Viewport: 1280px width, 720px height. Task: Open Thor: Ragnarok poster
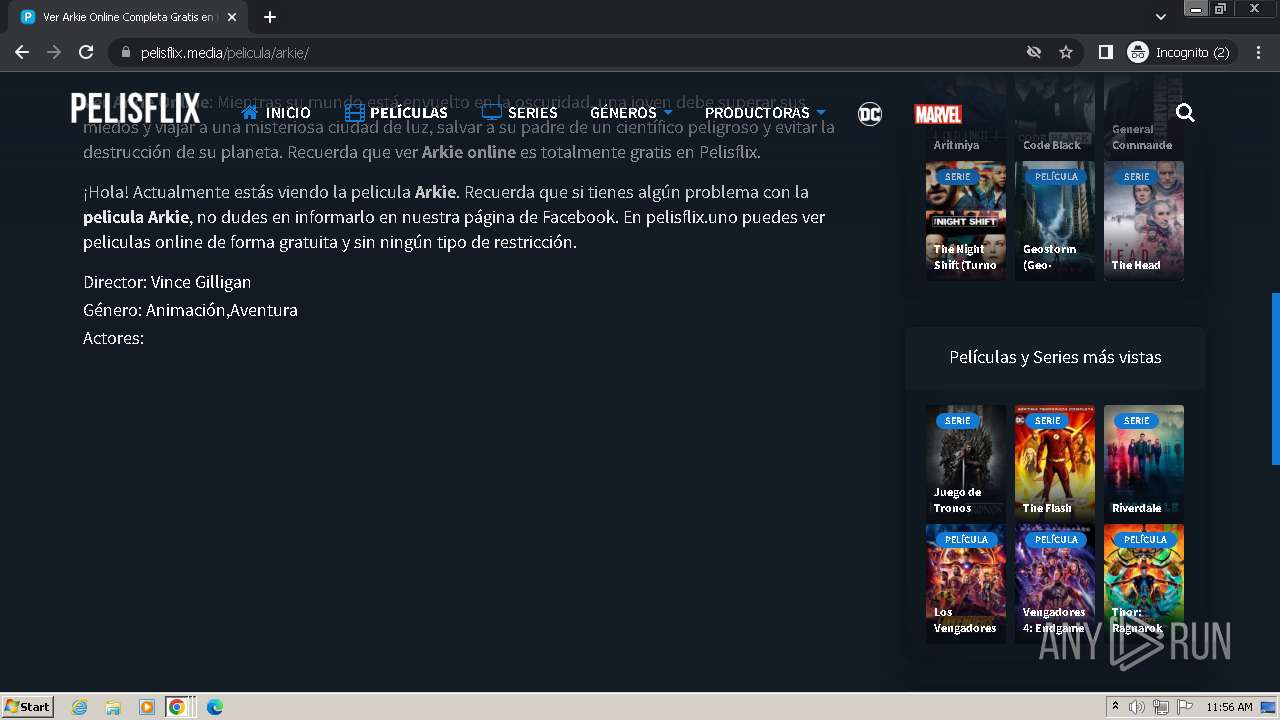[x=1144, y=584]
